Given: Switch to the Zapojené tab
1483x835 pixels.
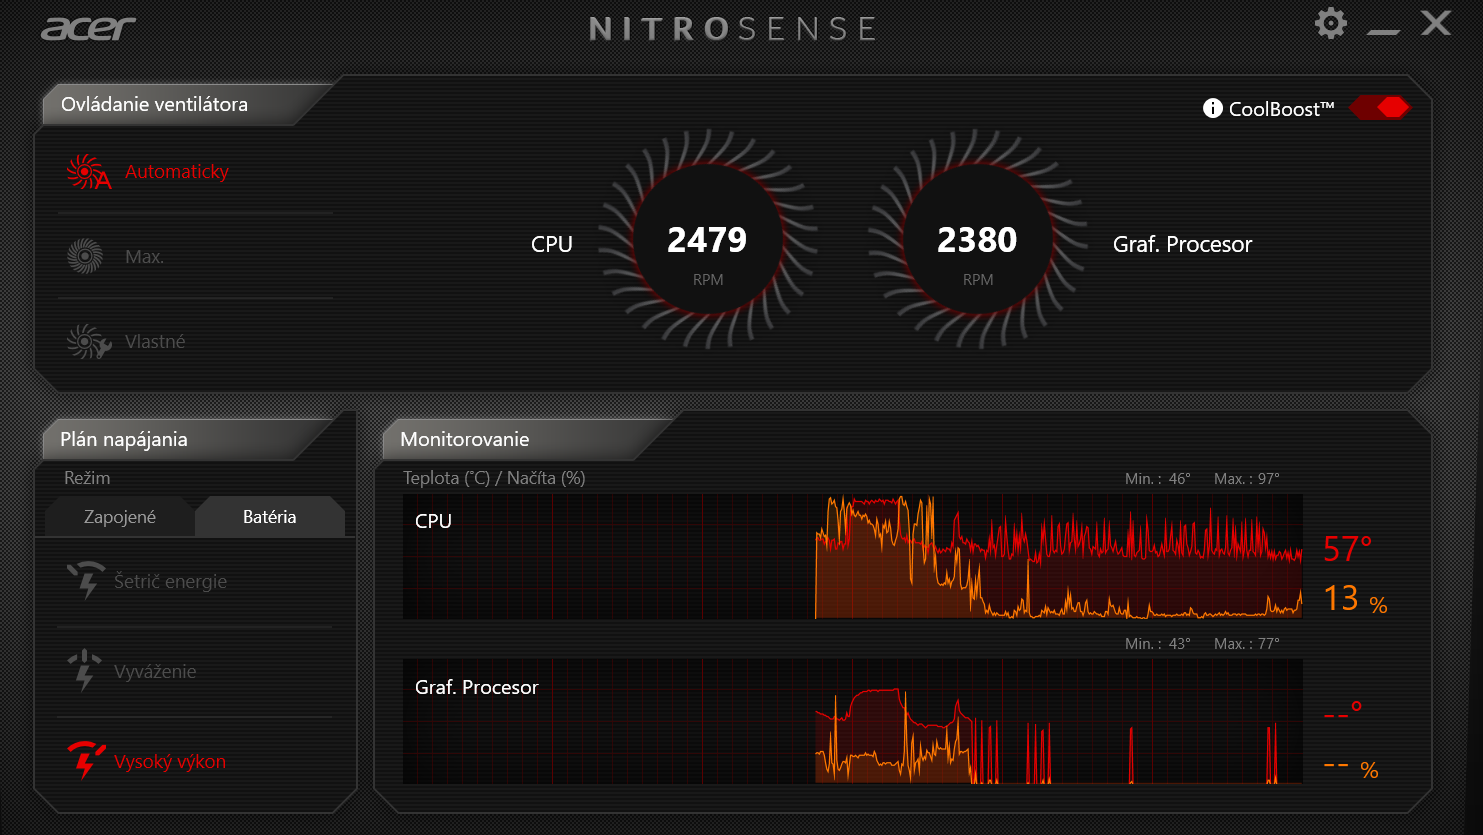Looking at the screenshot, I should (x=120, y=517).
